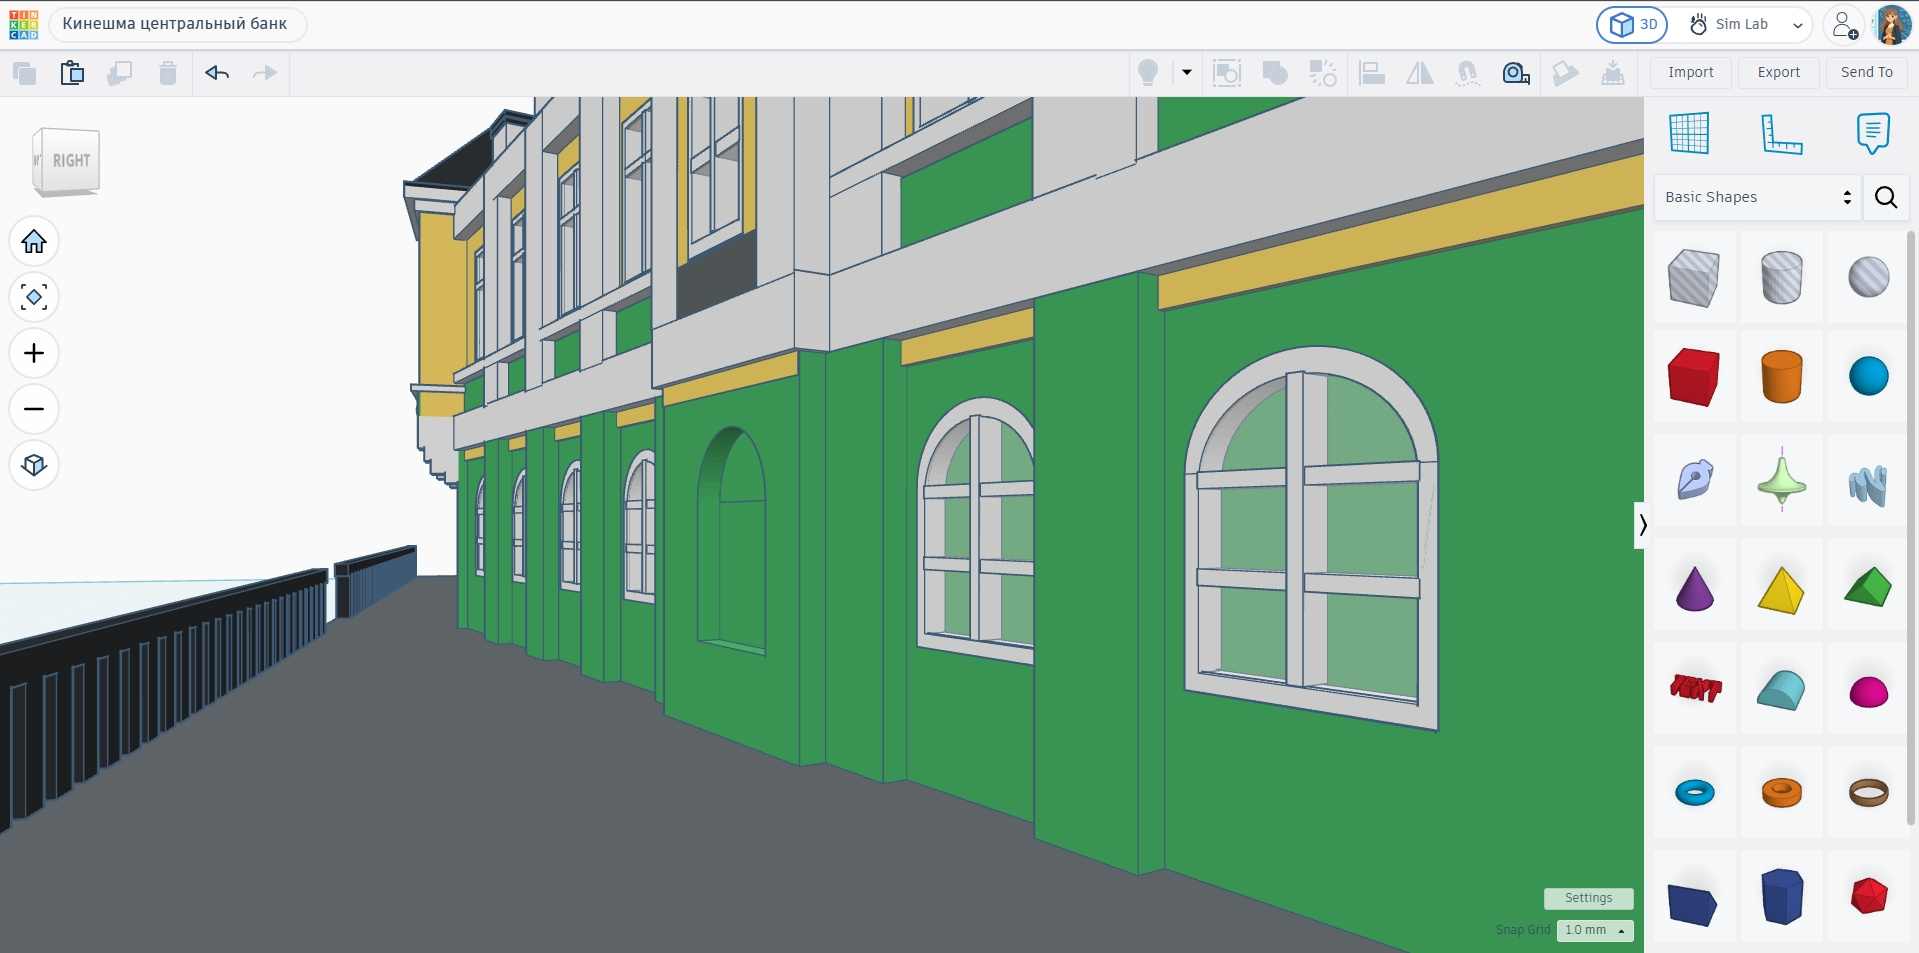Click the Duplicate and repeat icon

120,73
